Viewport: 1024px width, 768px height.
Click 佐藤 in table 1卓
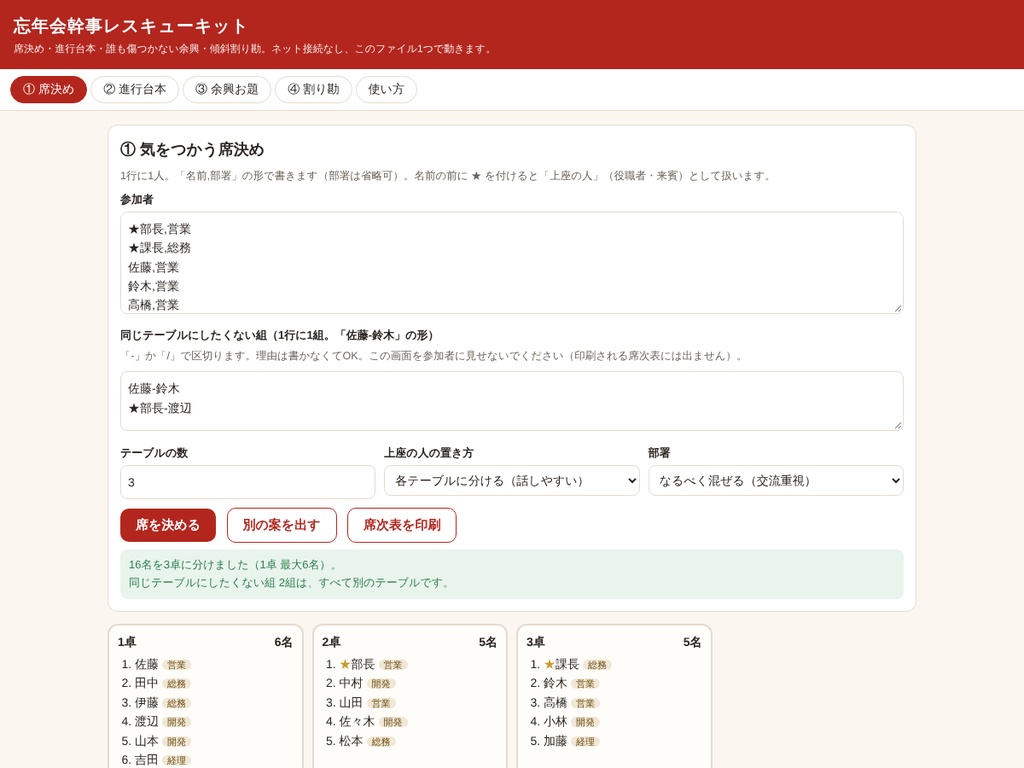pos(146,664)
